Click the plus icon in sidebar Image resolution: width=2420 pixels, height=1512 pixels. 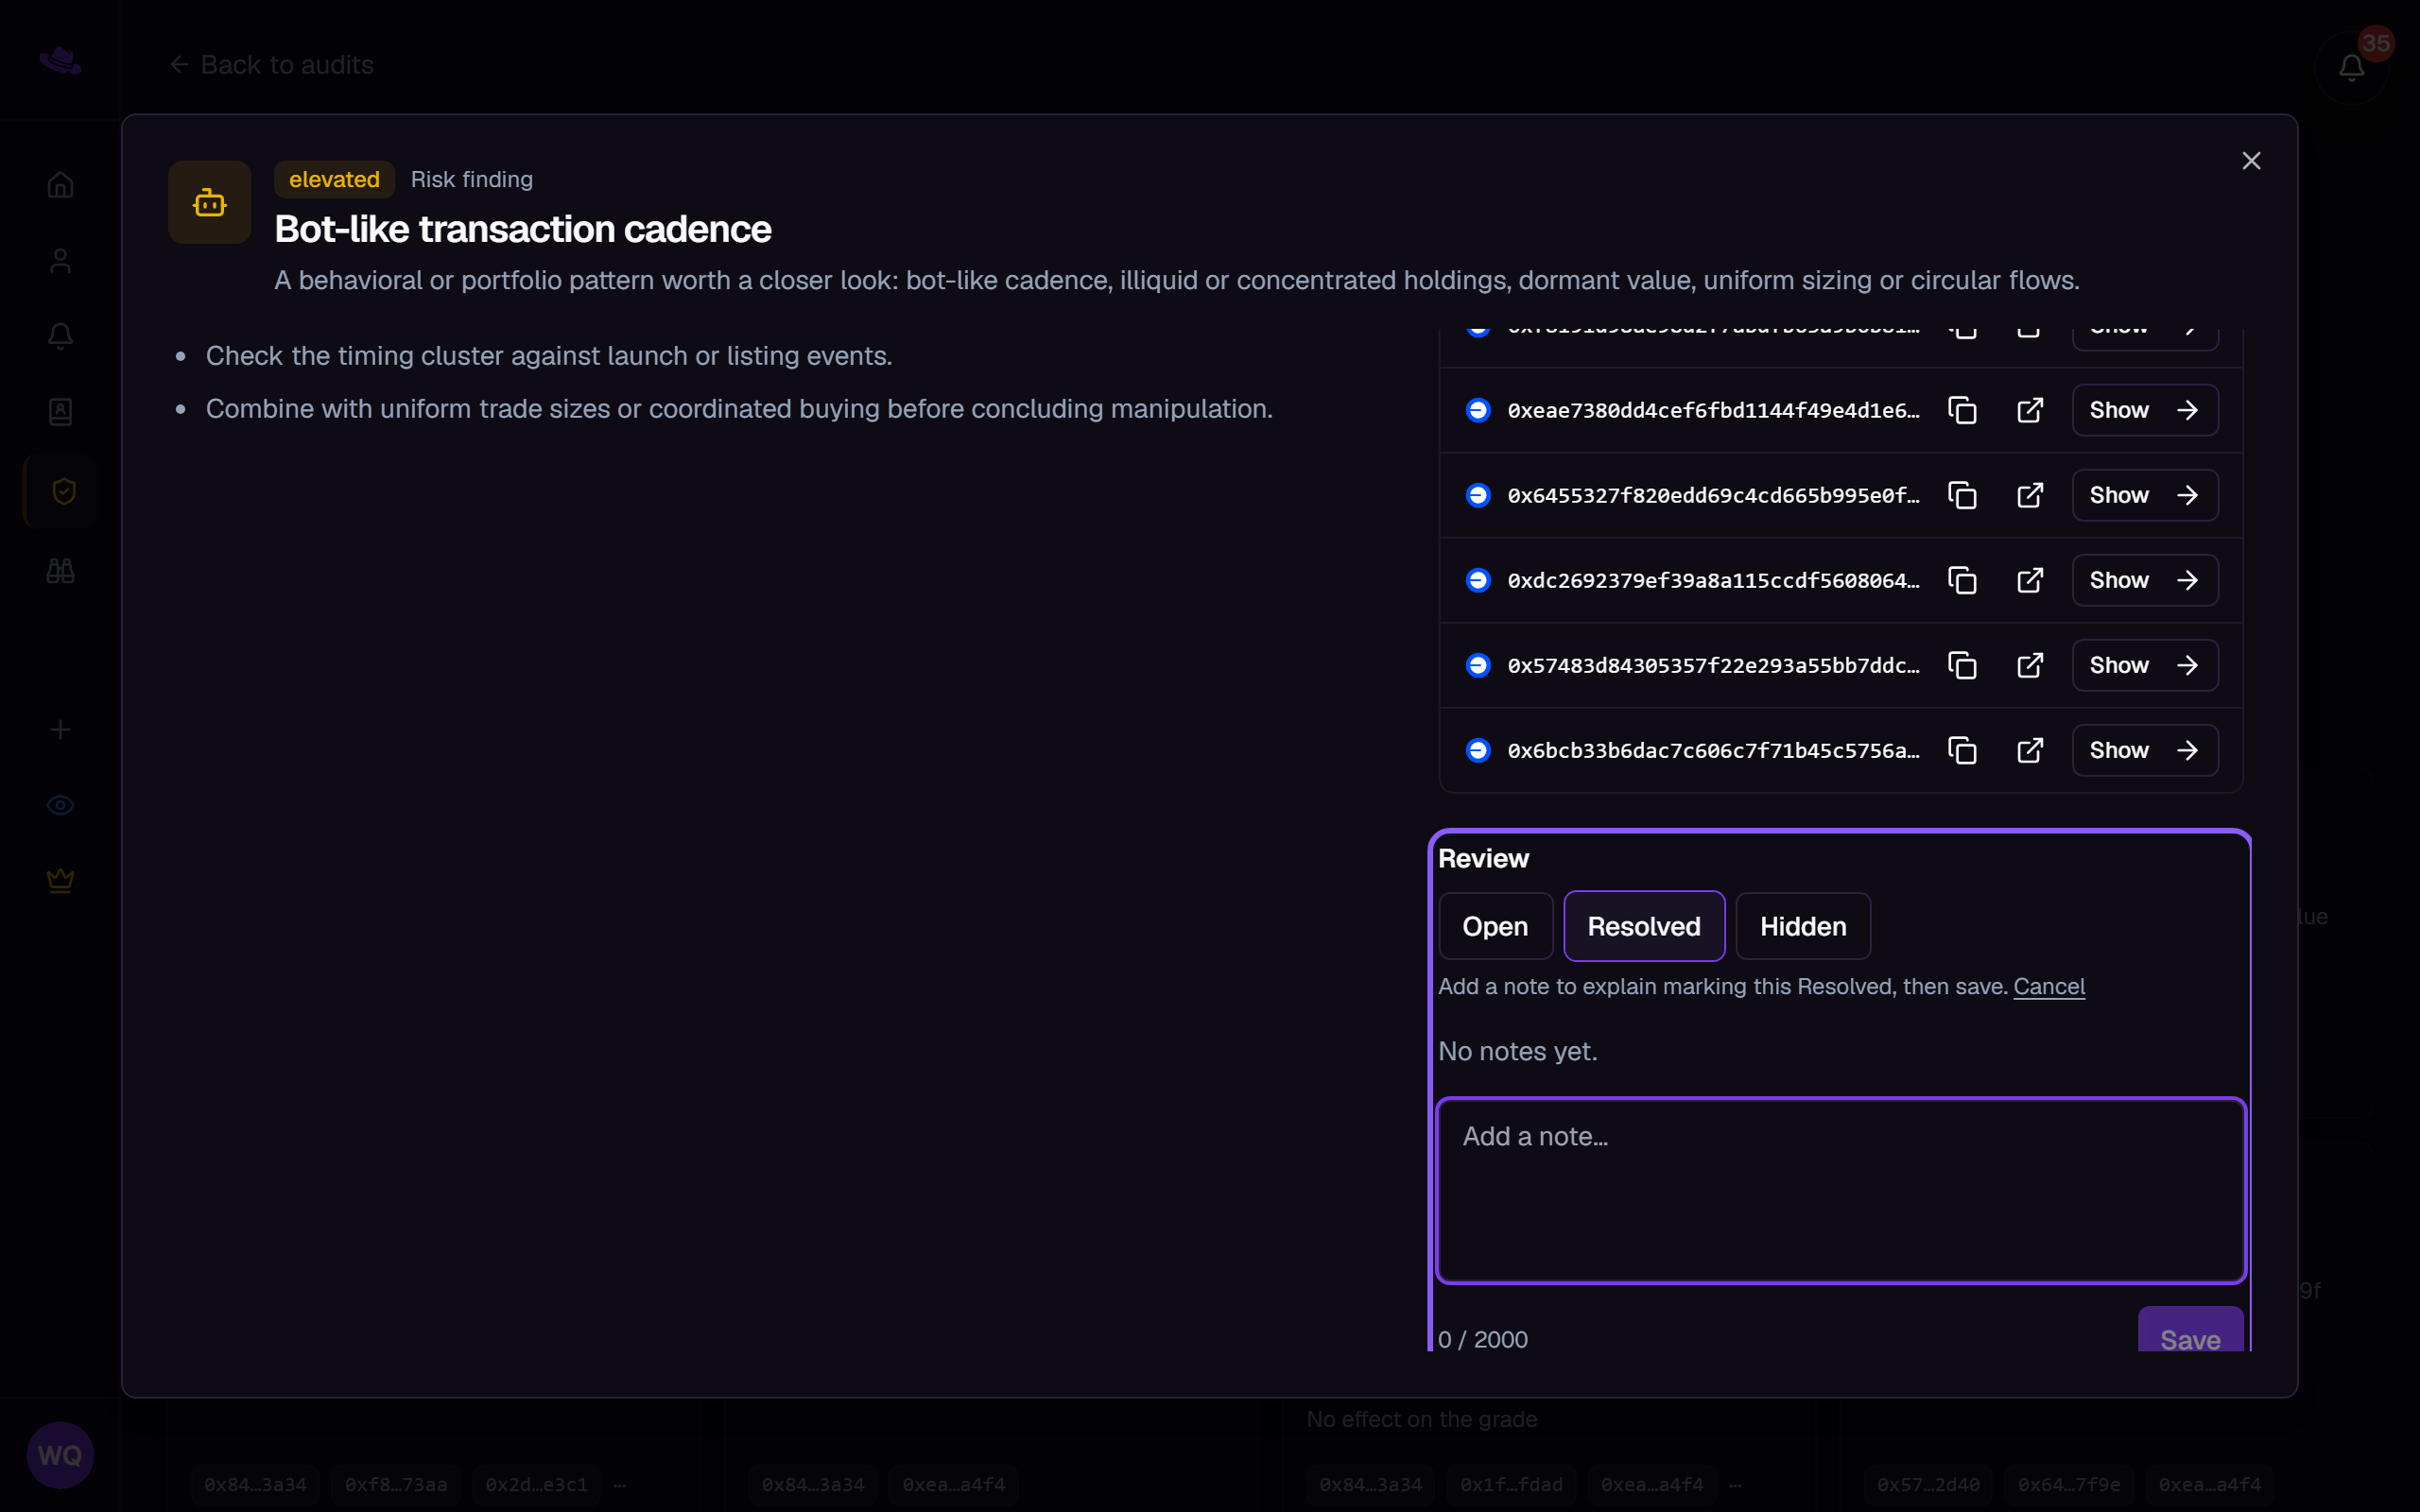click(x=60, y=730)
